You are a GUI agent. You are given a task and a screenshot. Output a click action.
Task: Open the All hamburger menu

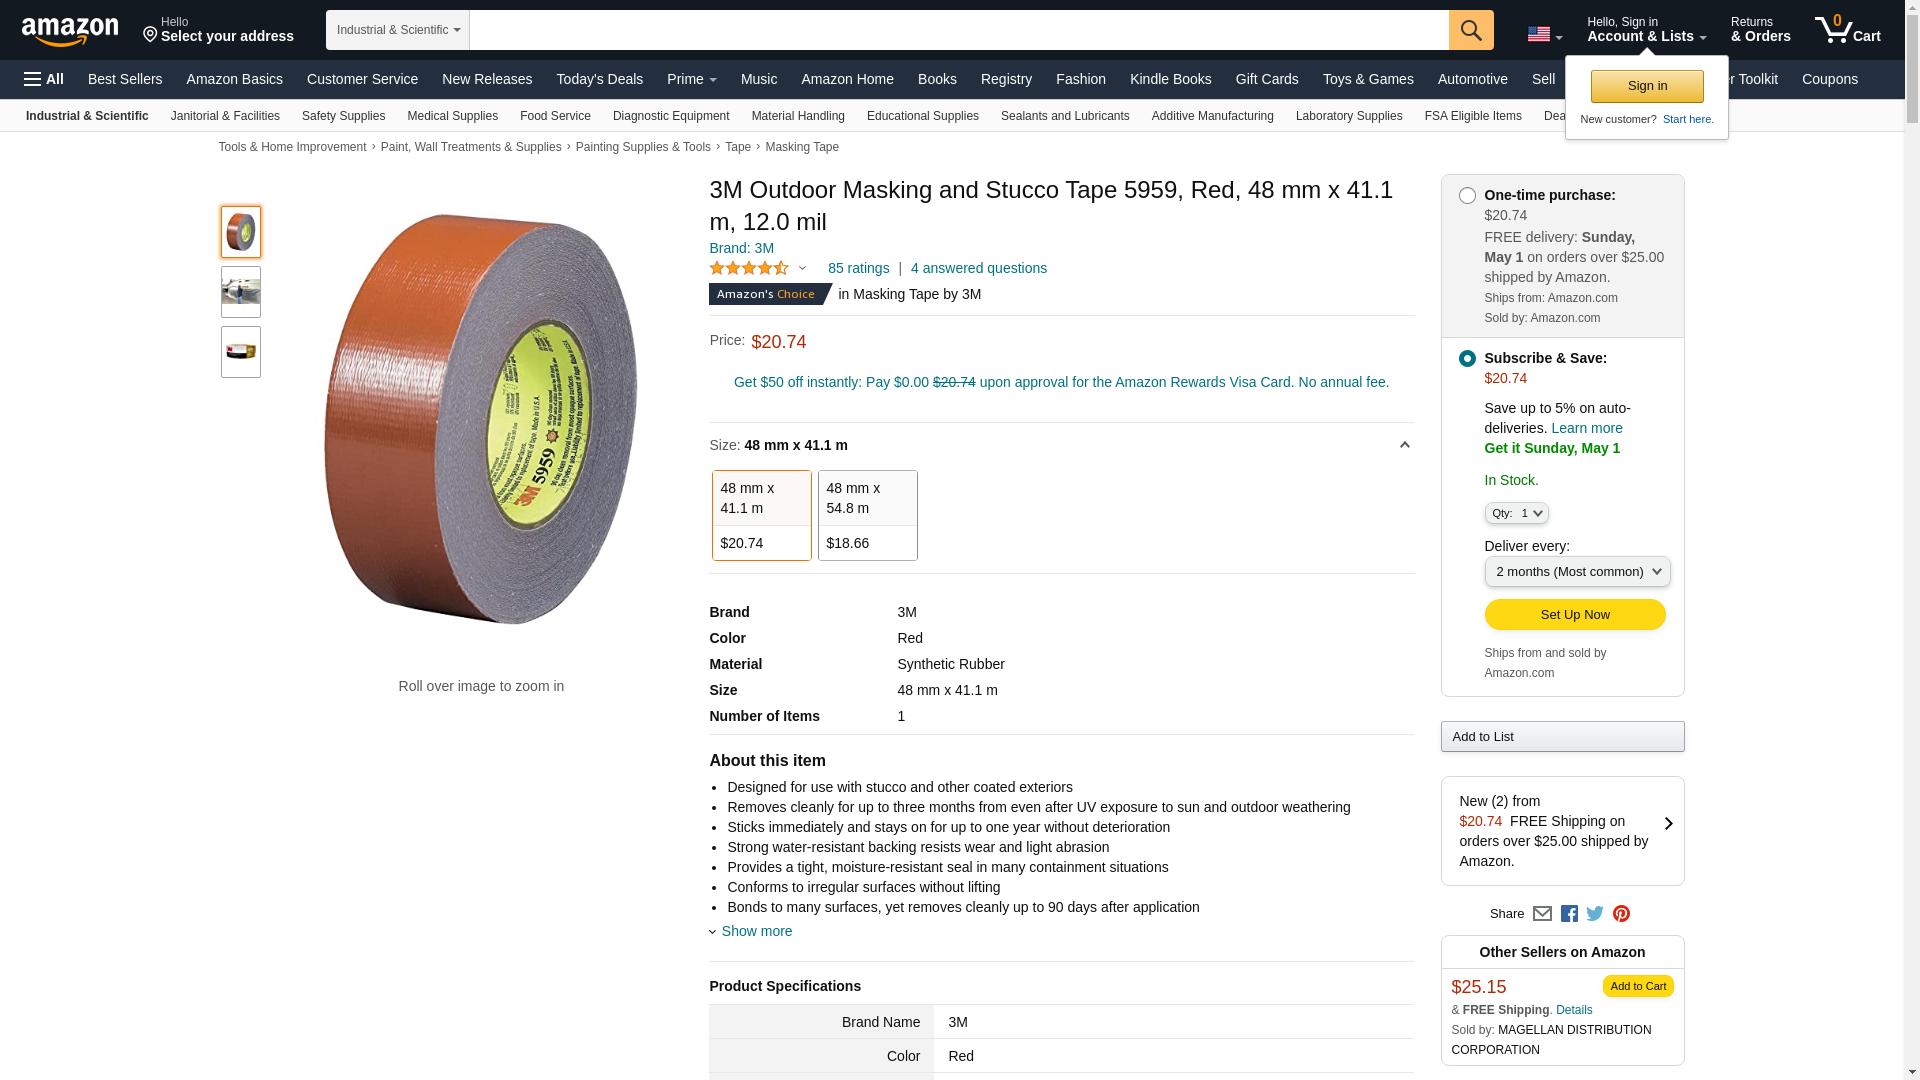[x=44, y=79]
